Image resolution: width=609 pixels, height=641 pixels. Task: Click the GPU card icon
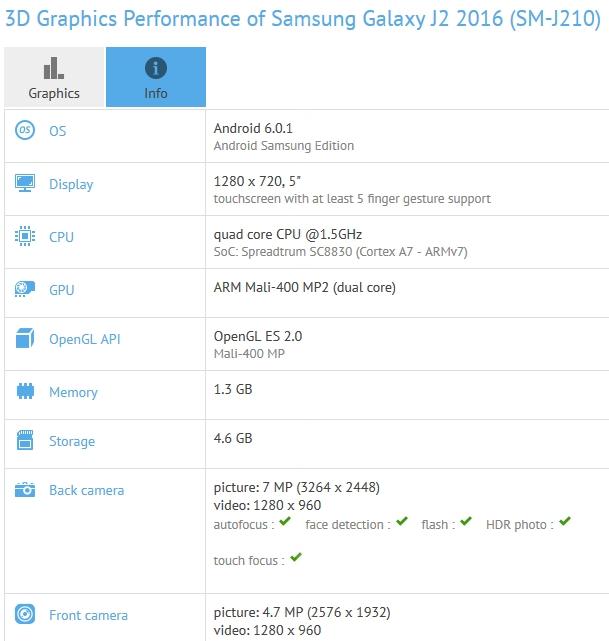tap(25, 289)
